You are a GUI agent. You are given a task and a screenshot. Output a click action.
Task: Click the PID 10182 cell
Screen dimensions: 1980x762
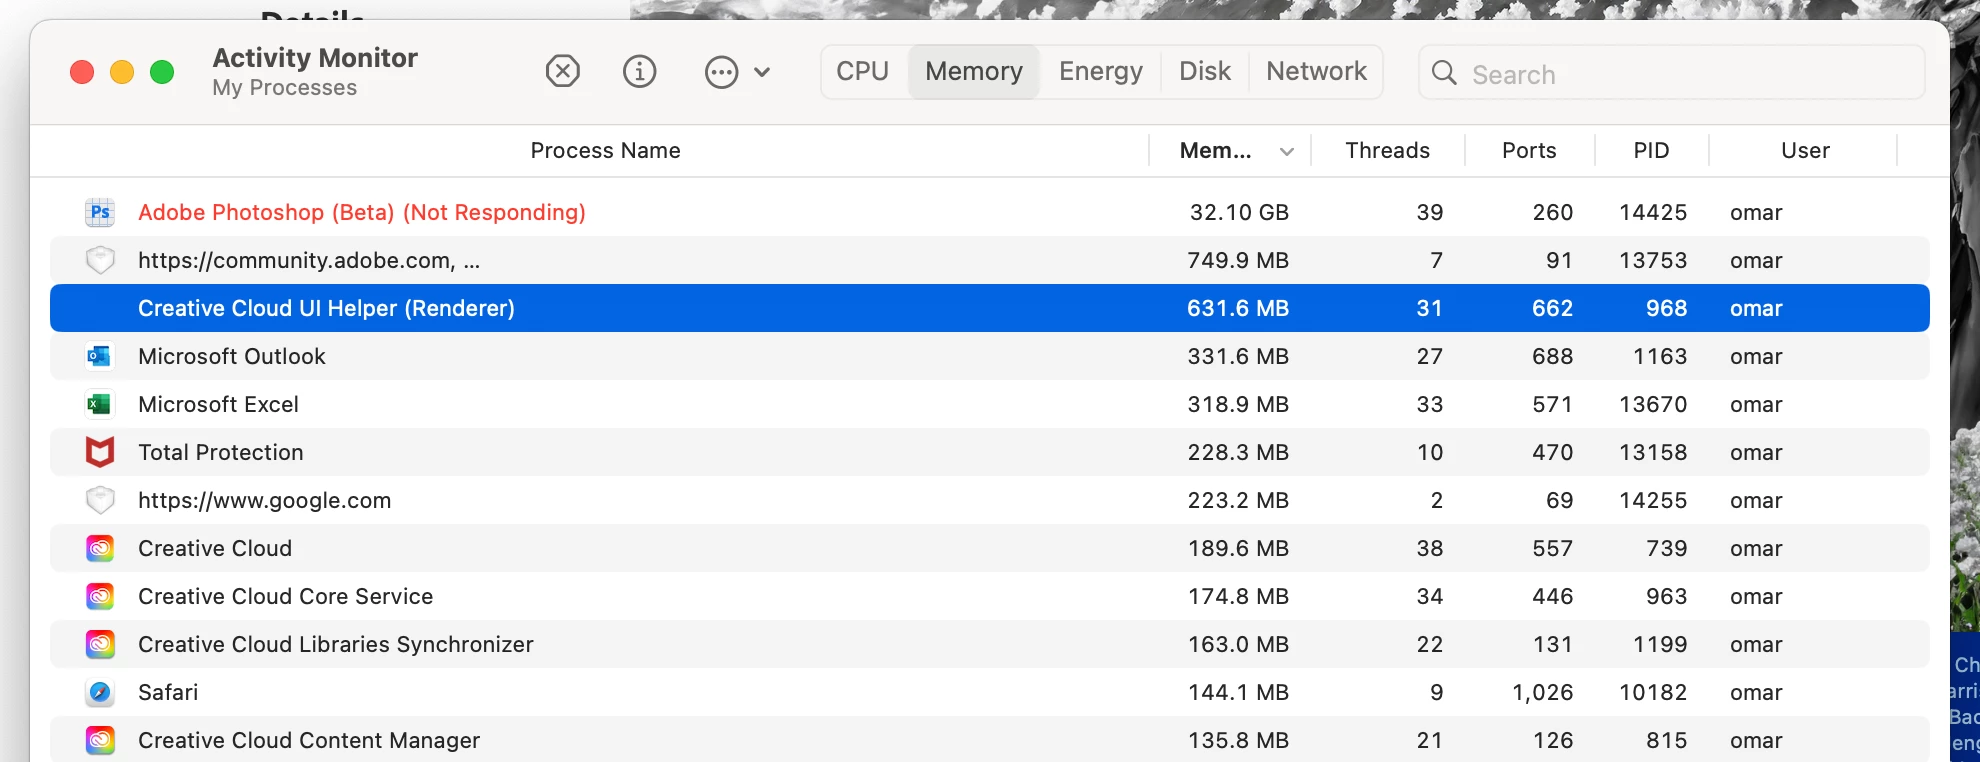click(1653, 693)
